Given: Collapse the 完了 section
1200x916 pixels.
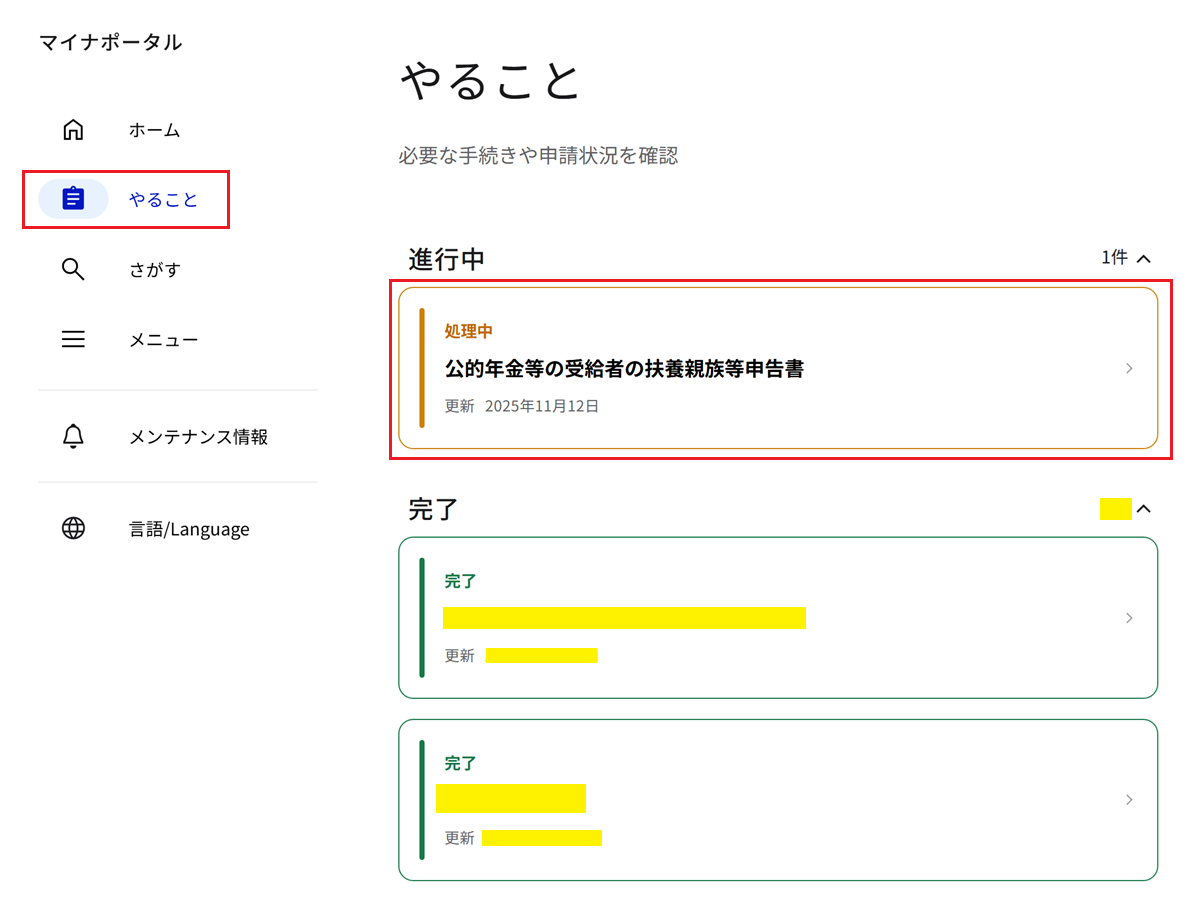Looking at the screenshot, I should click(1144, 509).
